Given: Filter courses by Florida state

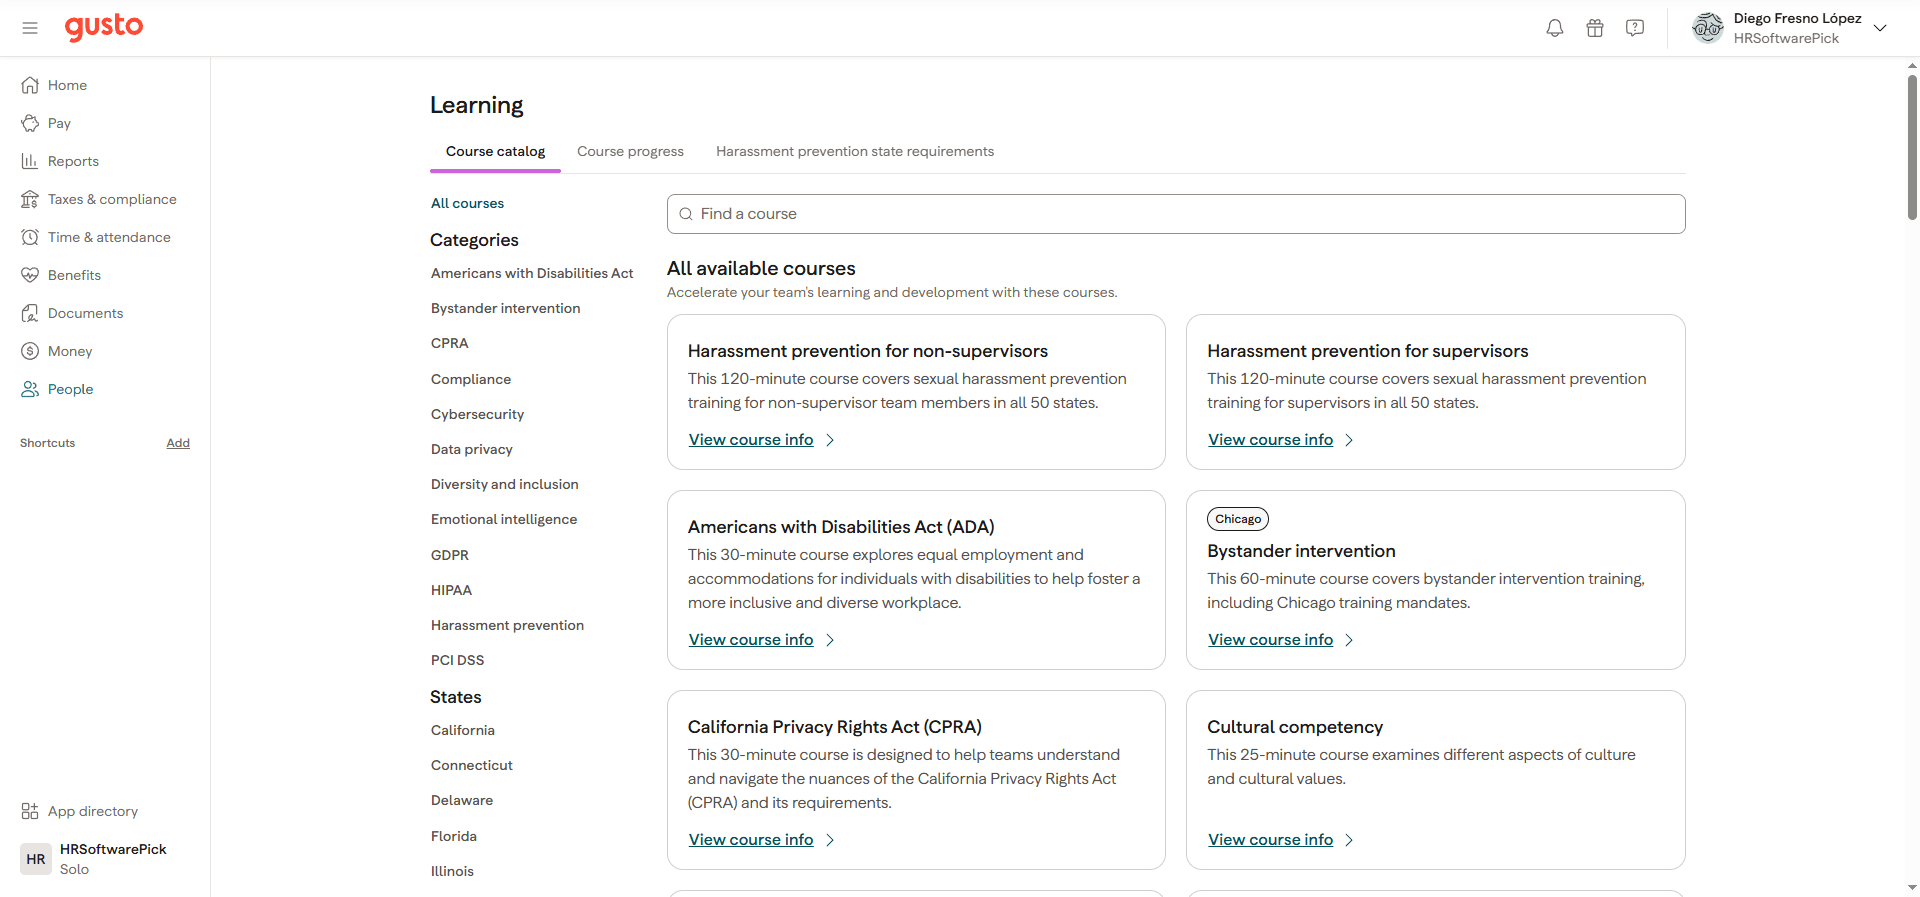Looking at the screenshot, I should 453,836.
